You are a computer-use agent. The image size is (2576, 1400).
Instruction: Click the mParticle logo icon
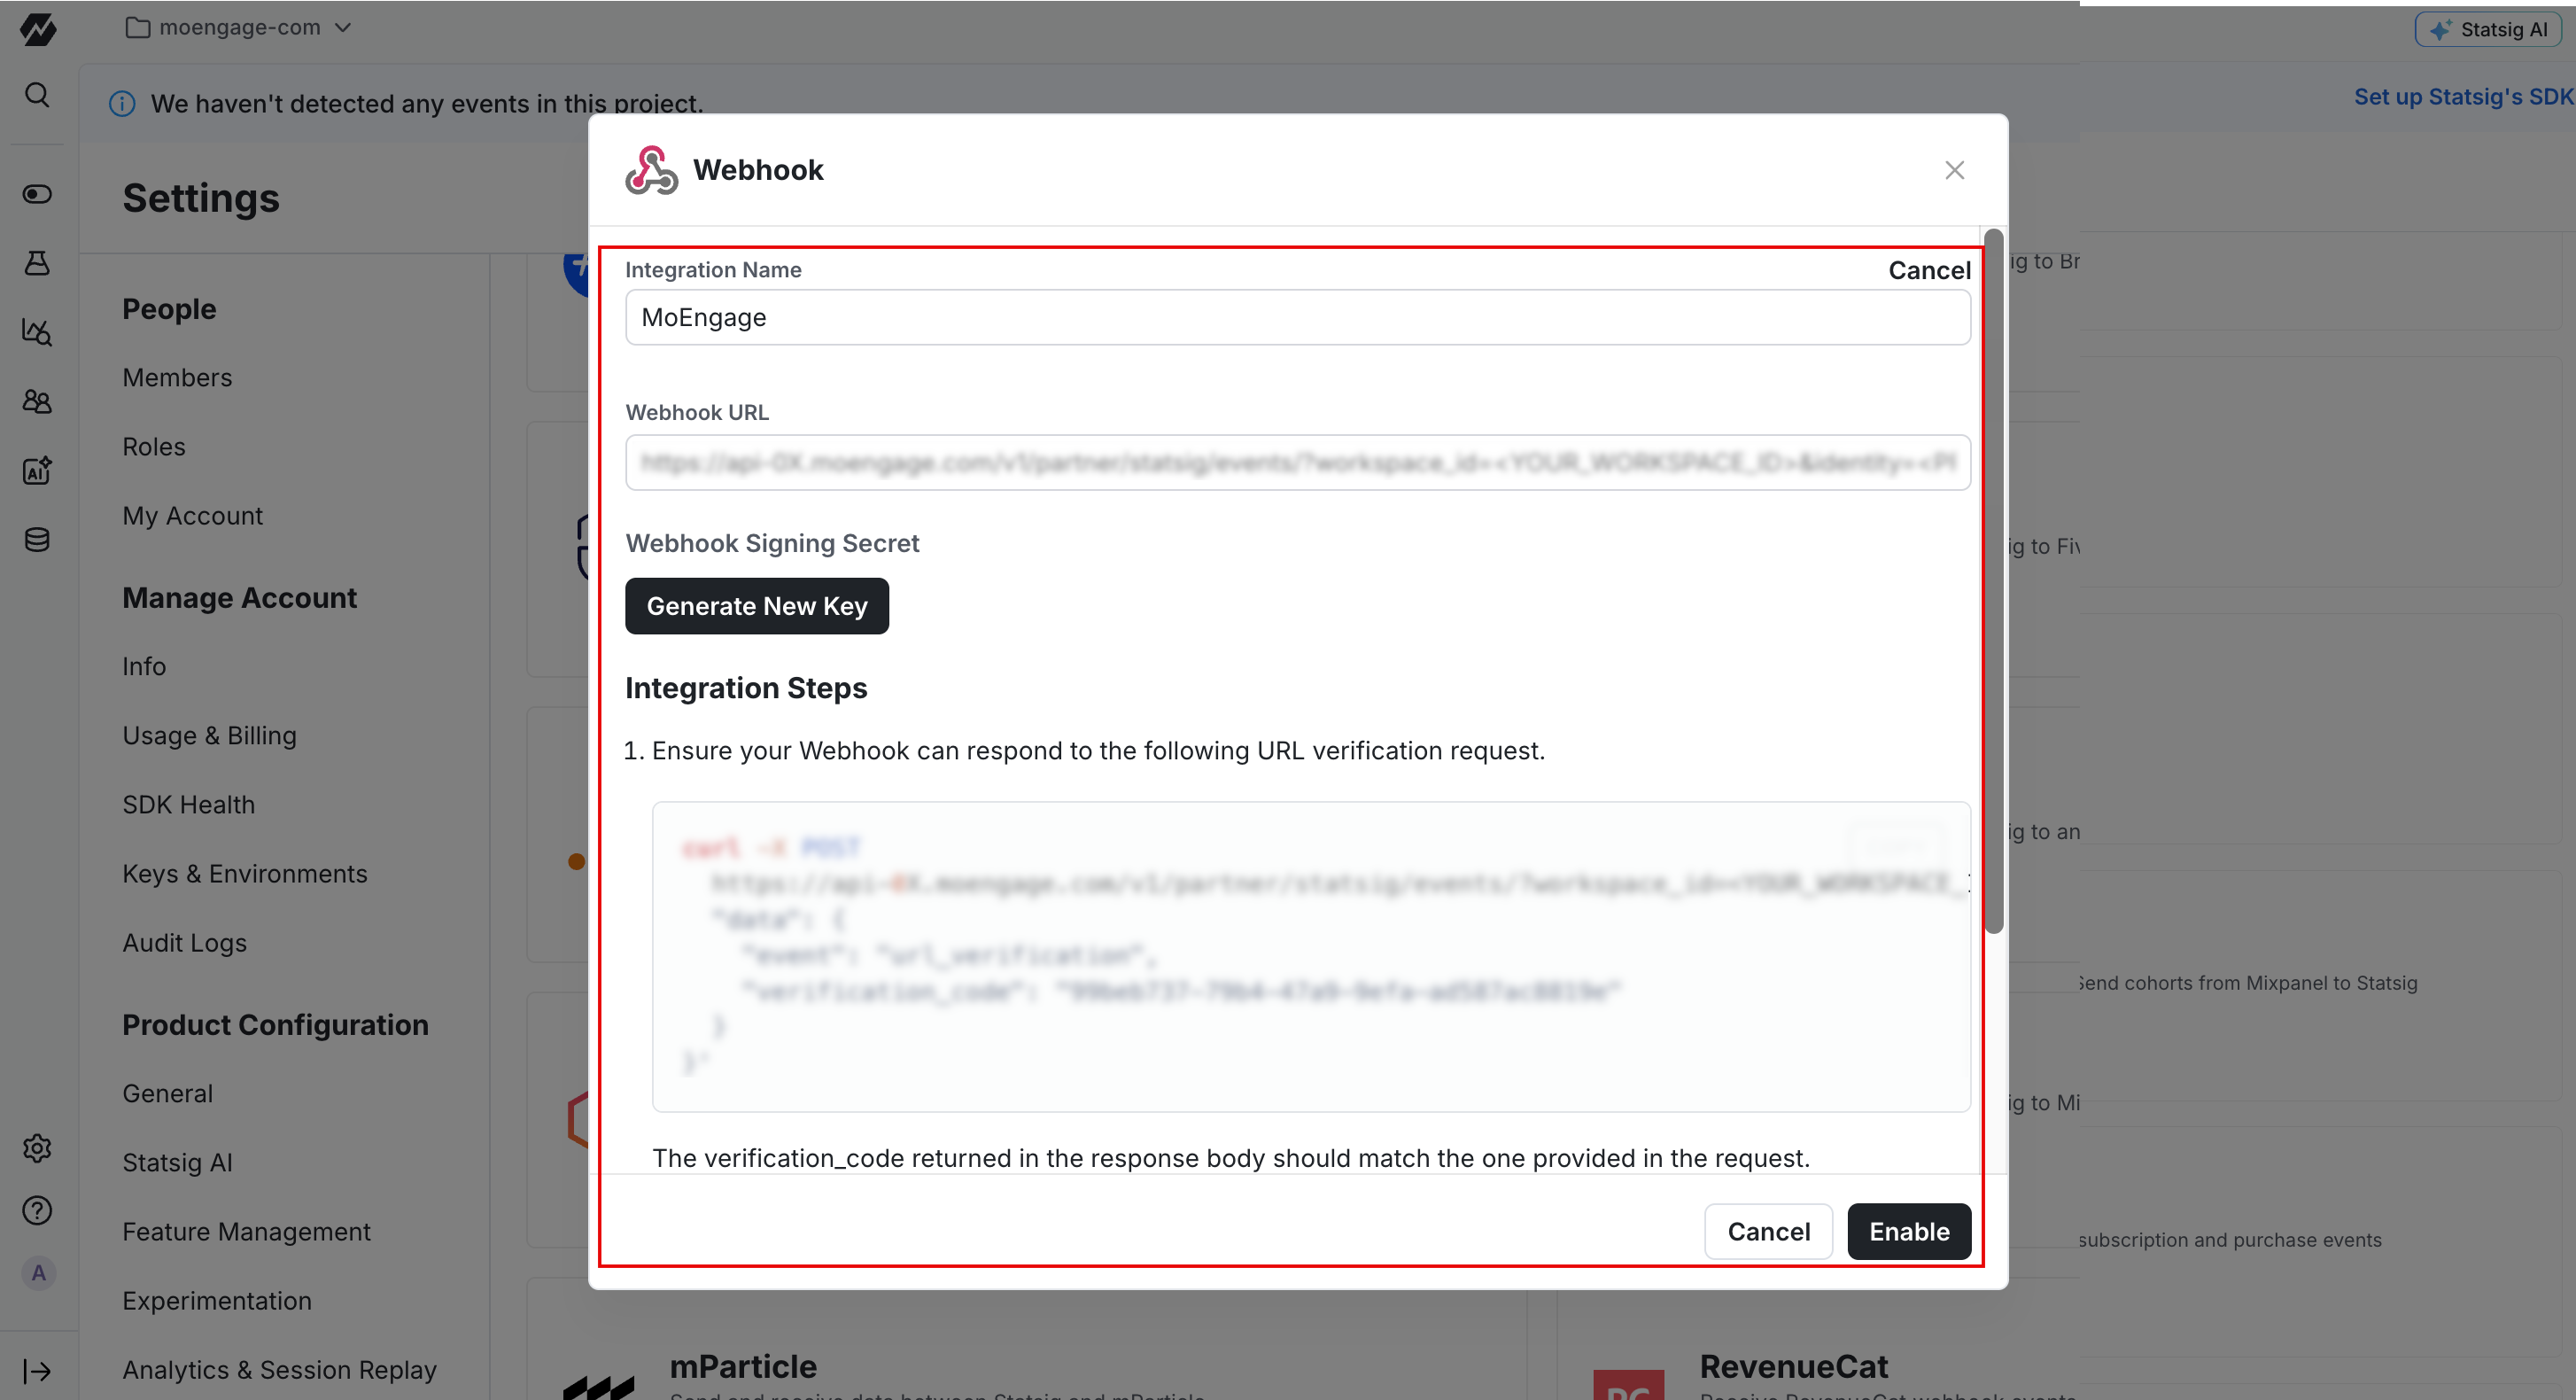point(598,1386)
